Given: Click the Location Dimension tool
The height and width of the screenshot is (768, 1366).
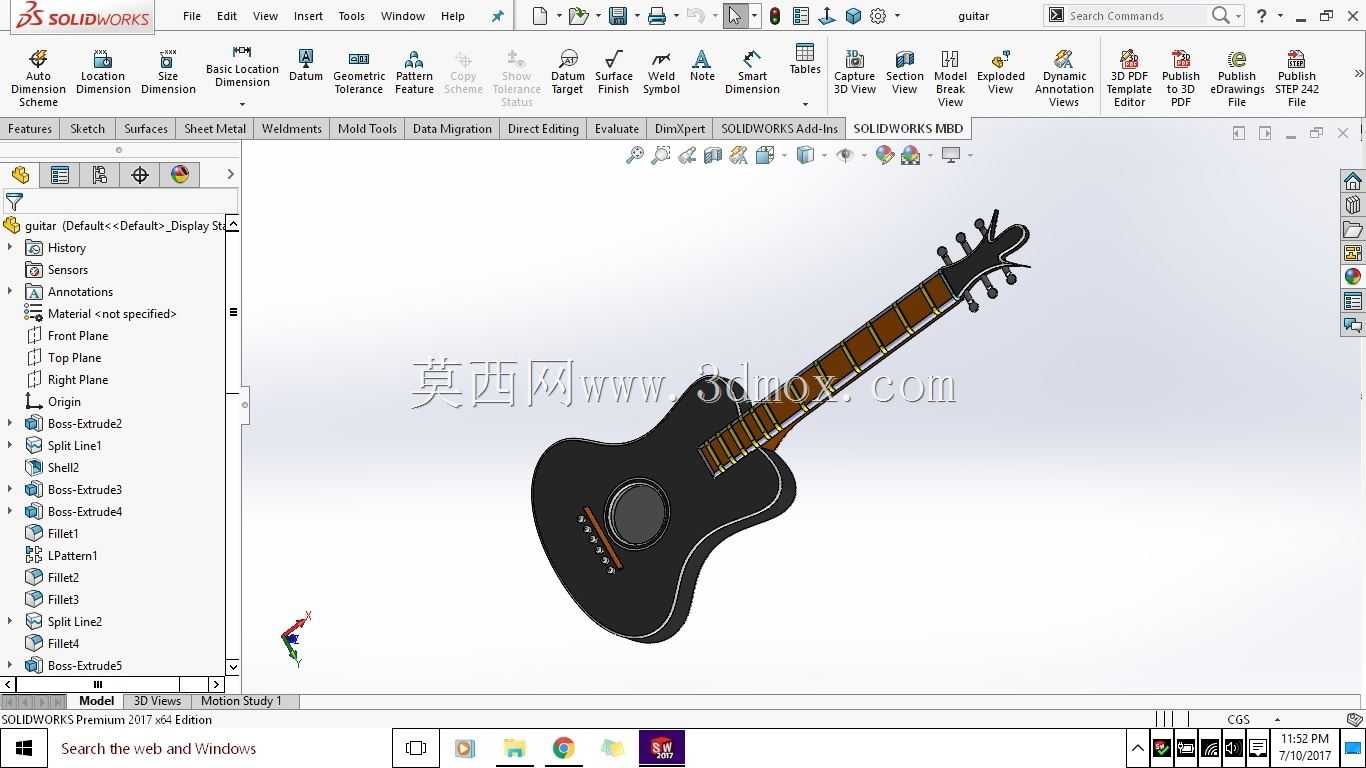Looking at the screenshot, I should coord(103,72).
